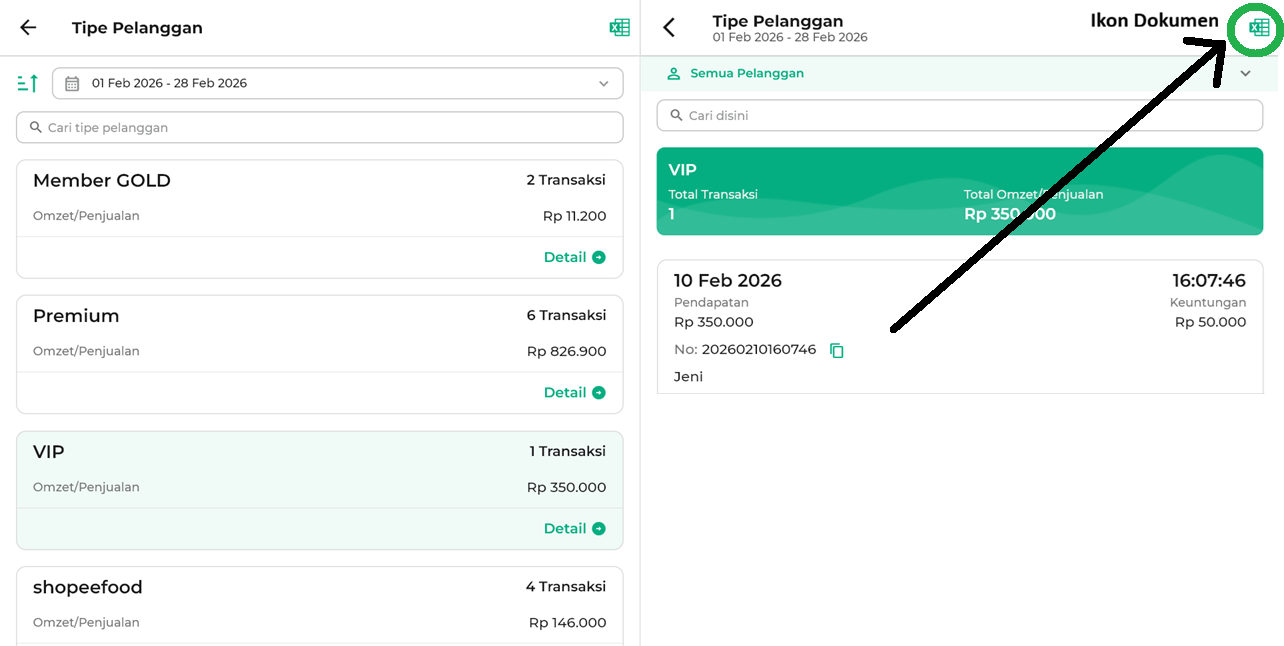Select the 10 Feb 2026 transaction card
The height and width of the screenshot is (646, 1284).
960,327
